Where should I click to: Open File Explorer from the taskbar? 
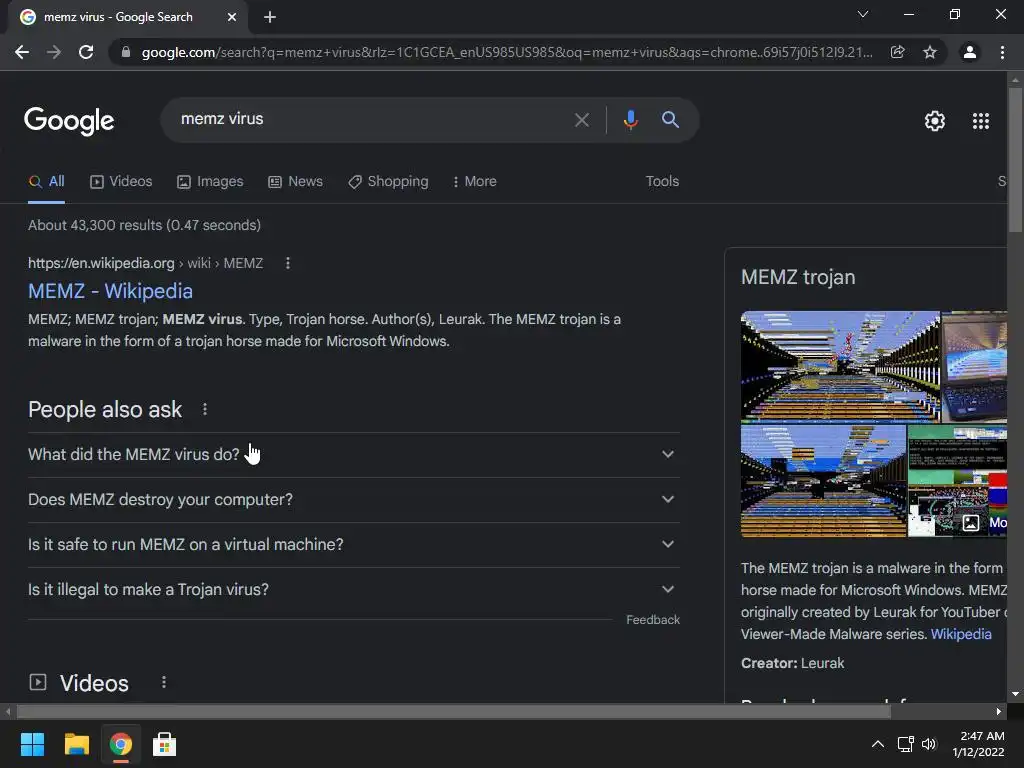(x=76, y=744)
